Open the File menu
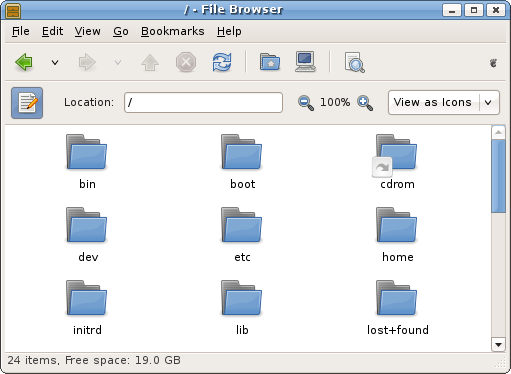The width and height of the screenshot is (511, 374). click(21, 31)
